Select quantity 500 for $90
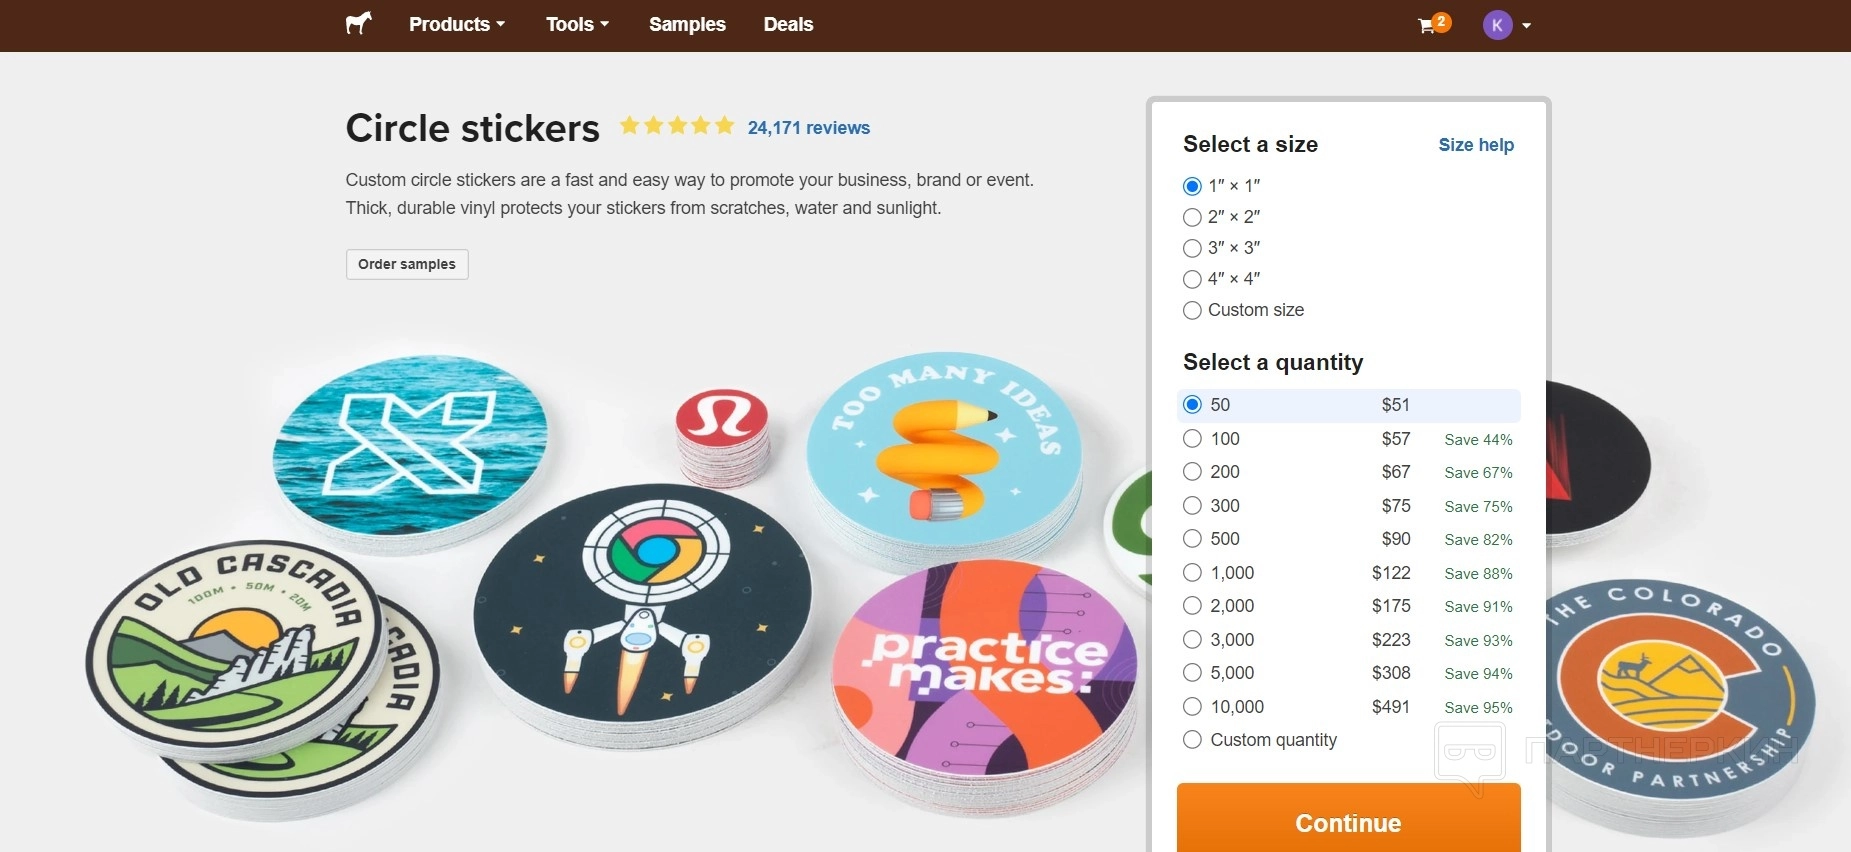This screenshot has width=1851, height=852. tap(1192, 539)
